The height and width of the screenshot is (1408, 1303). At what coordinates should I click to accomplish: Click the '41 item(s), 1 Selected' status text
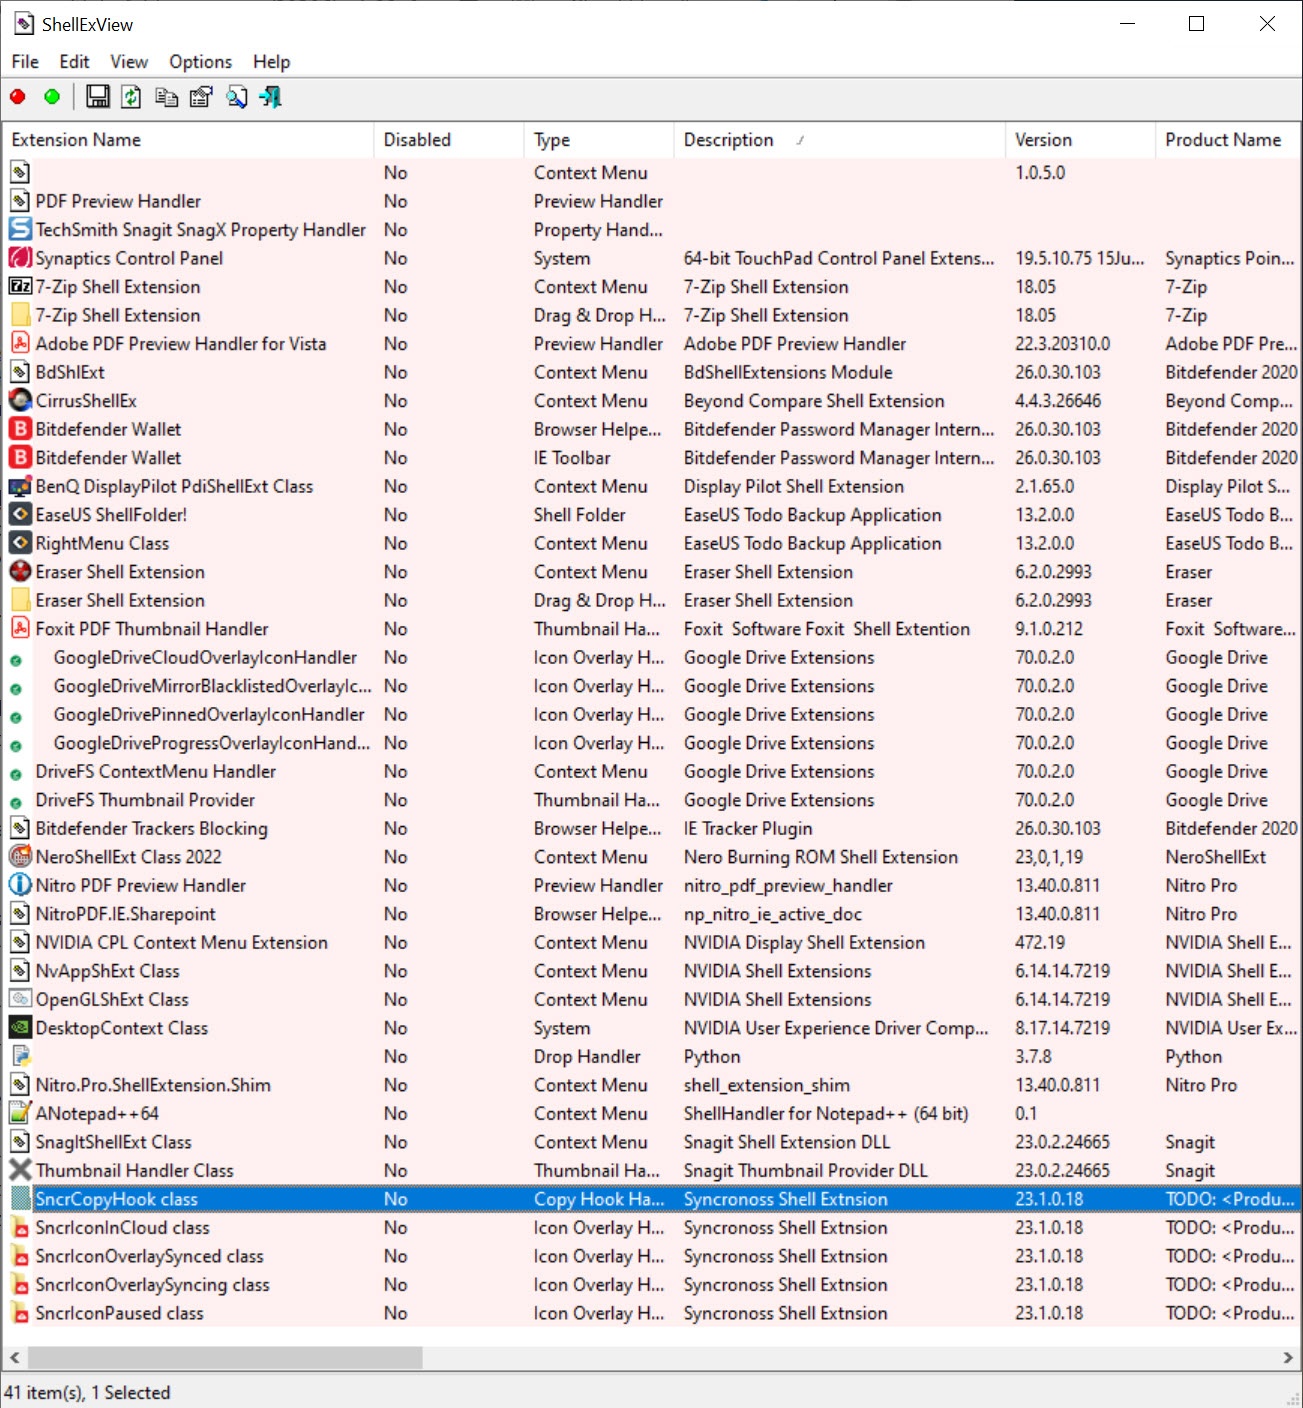click(x=88, y=1392)
